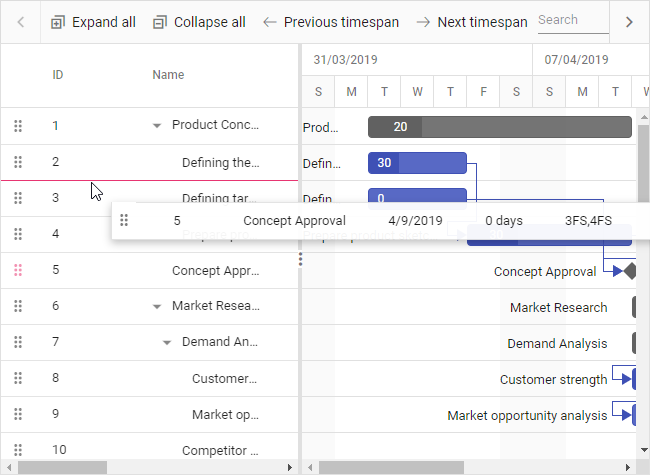Click the ID column header

click(x=58, y=75)
